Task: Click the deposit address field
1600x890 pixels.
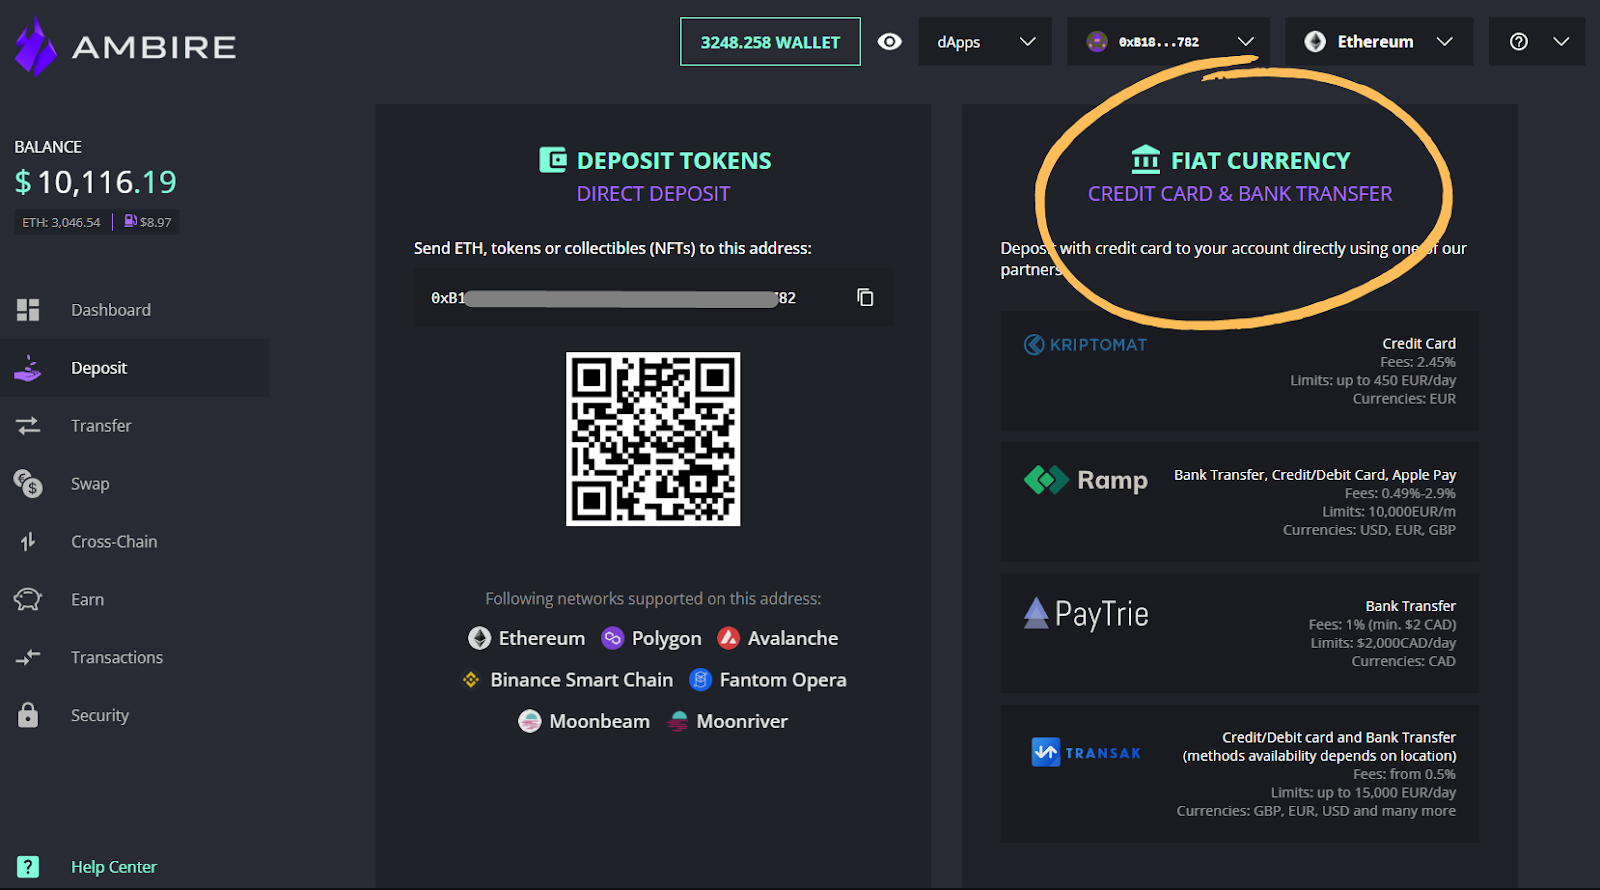Action: [x=653, y=297]
